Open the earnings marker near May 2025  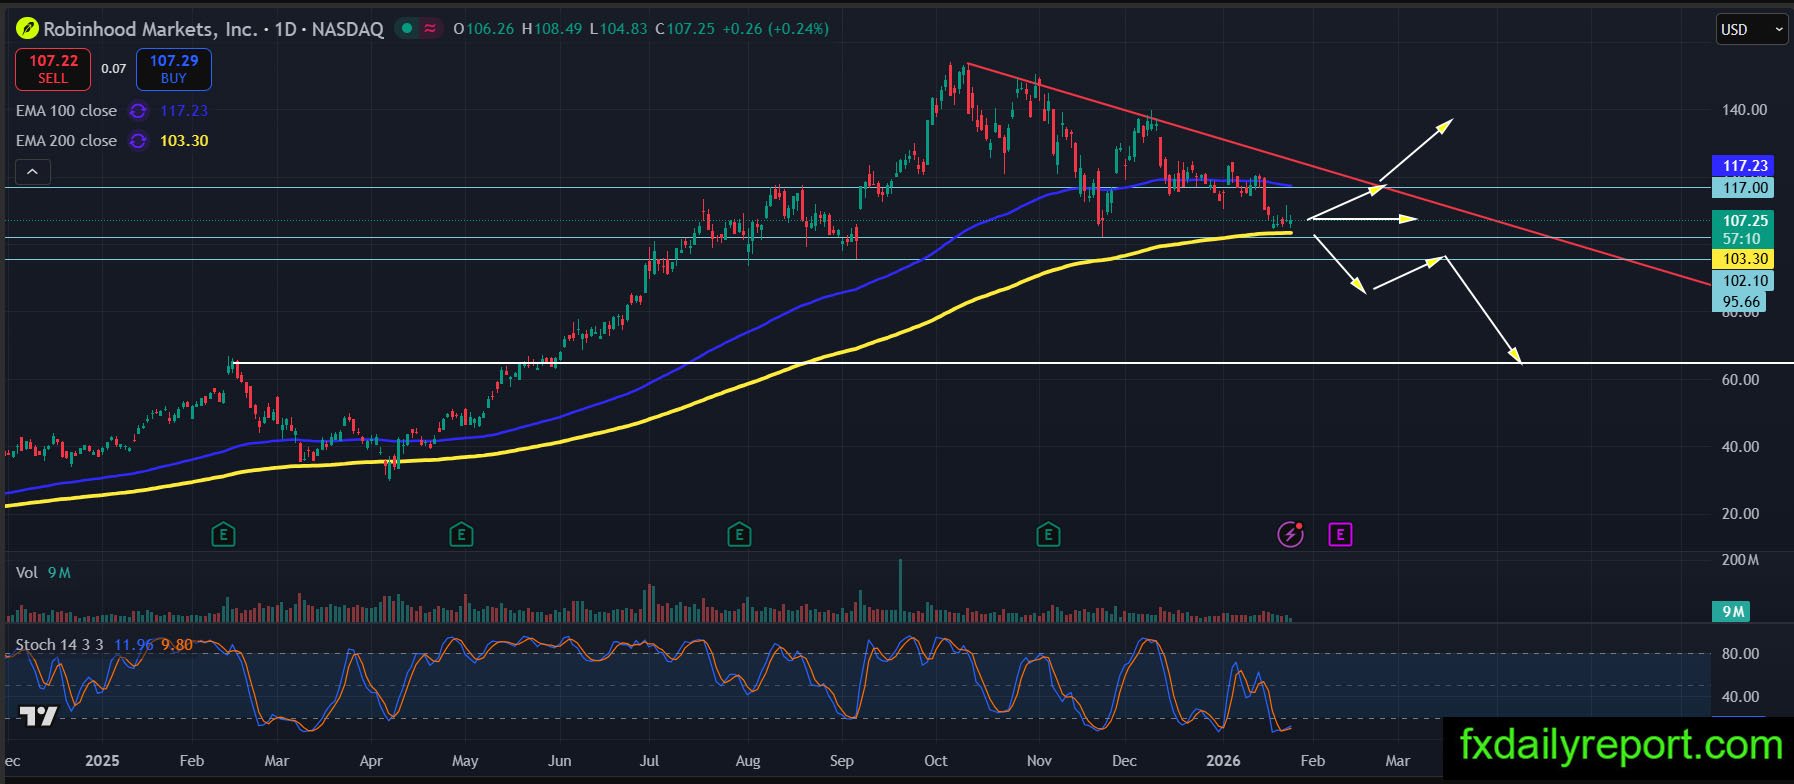point(461,535)
